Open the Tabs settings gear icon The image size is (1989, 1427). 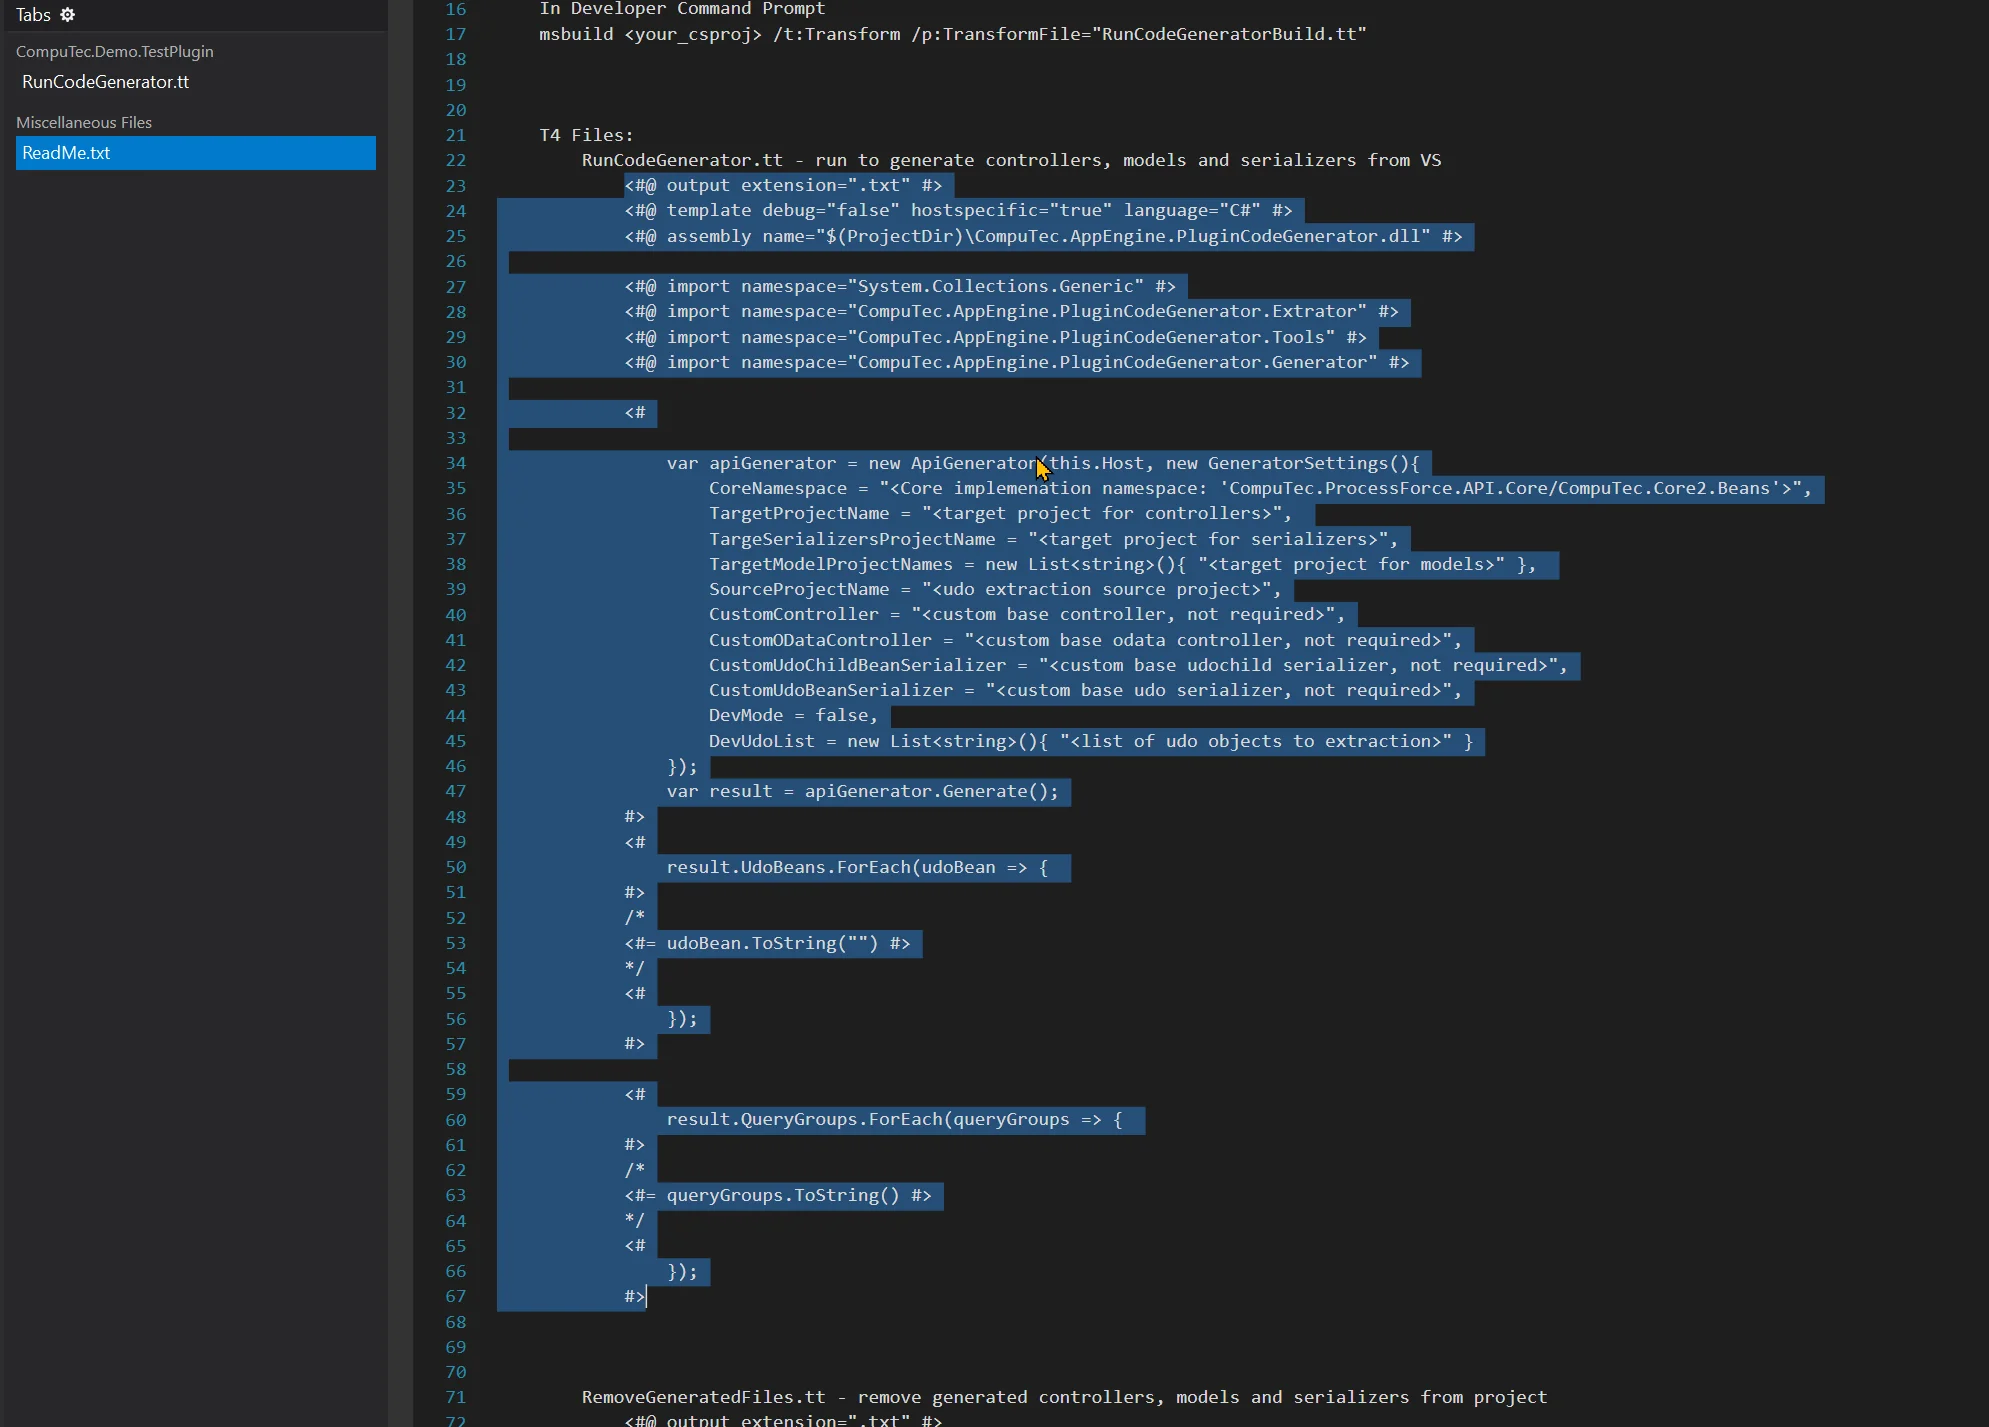pyautogui.click(x=68, y=15)
